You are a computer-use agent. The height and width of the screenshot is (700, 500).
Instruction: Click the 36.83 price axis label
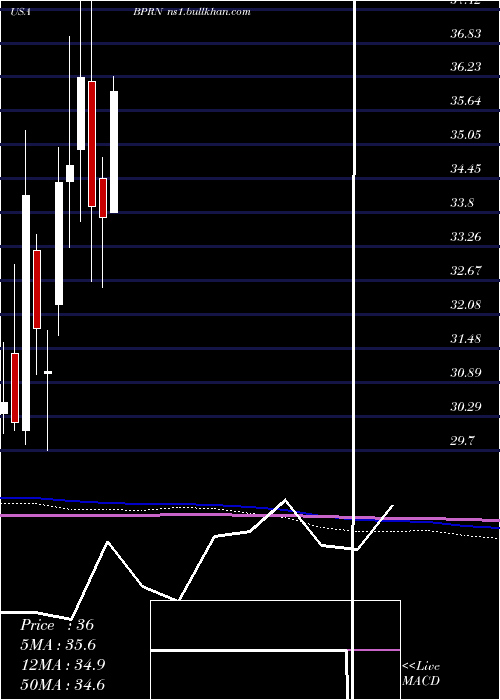466,33
